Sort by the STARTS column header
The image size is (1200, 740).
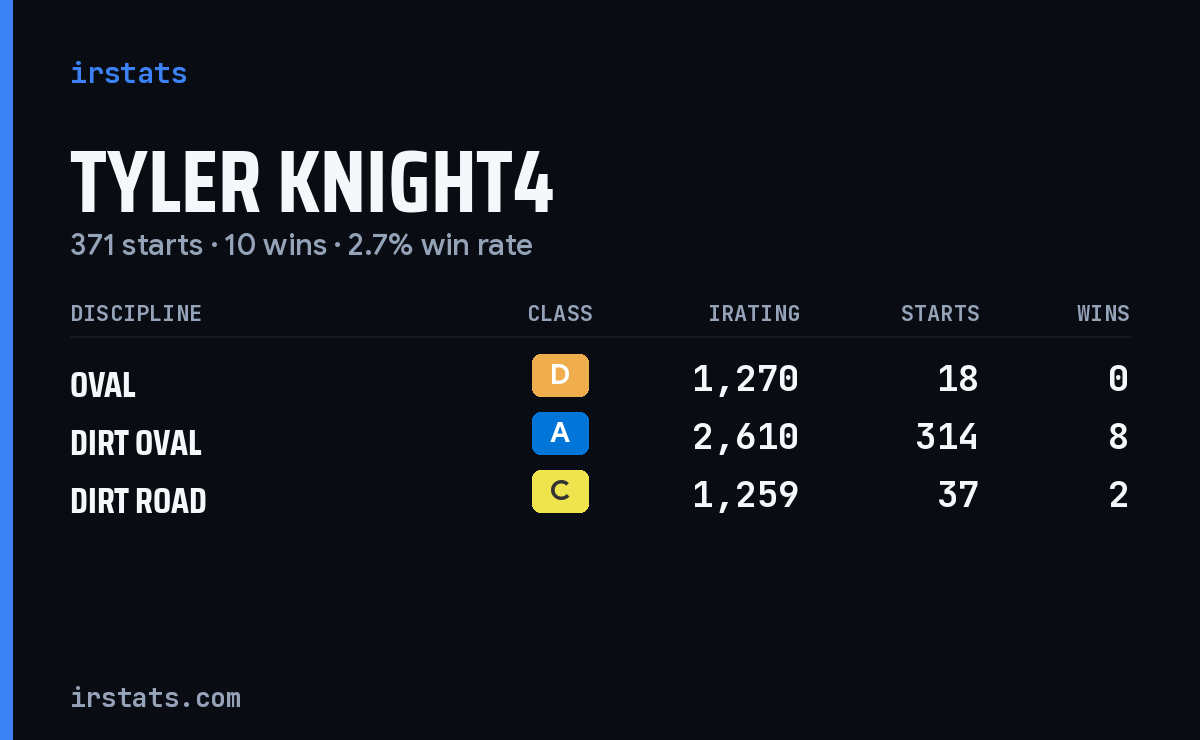click(x=940, y=314)
